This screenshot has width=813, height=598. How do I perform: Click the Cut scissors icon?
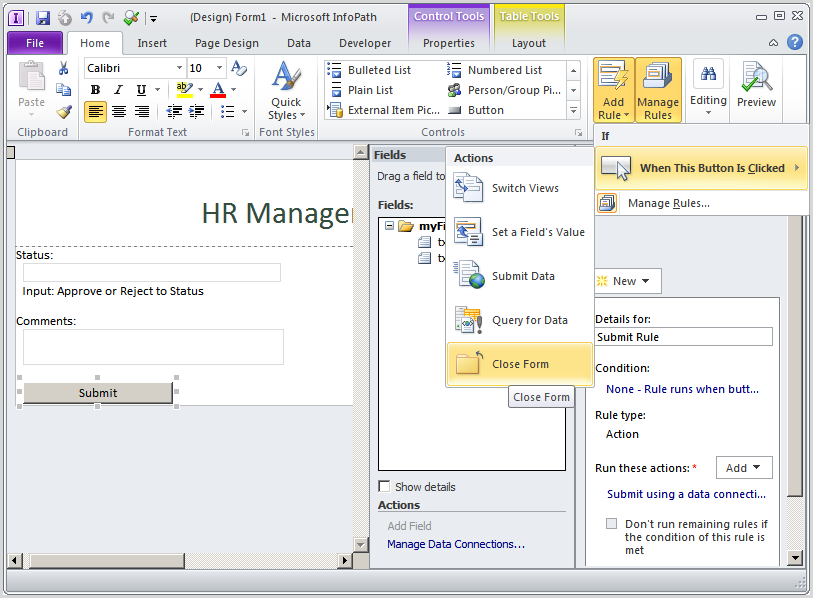point(63,68)
